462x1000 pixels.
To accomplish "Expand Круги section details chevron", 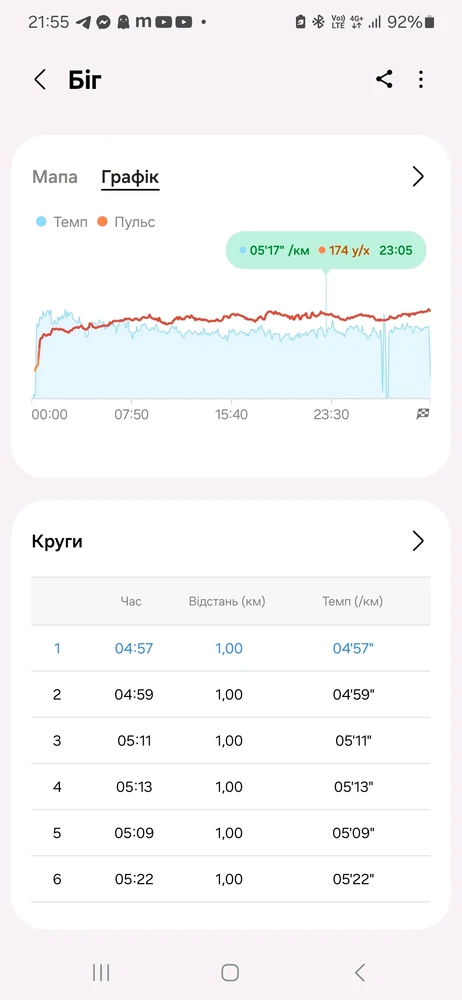I will click(418, 541).
